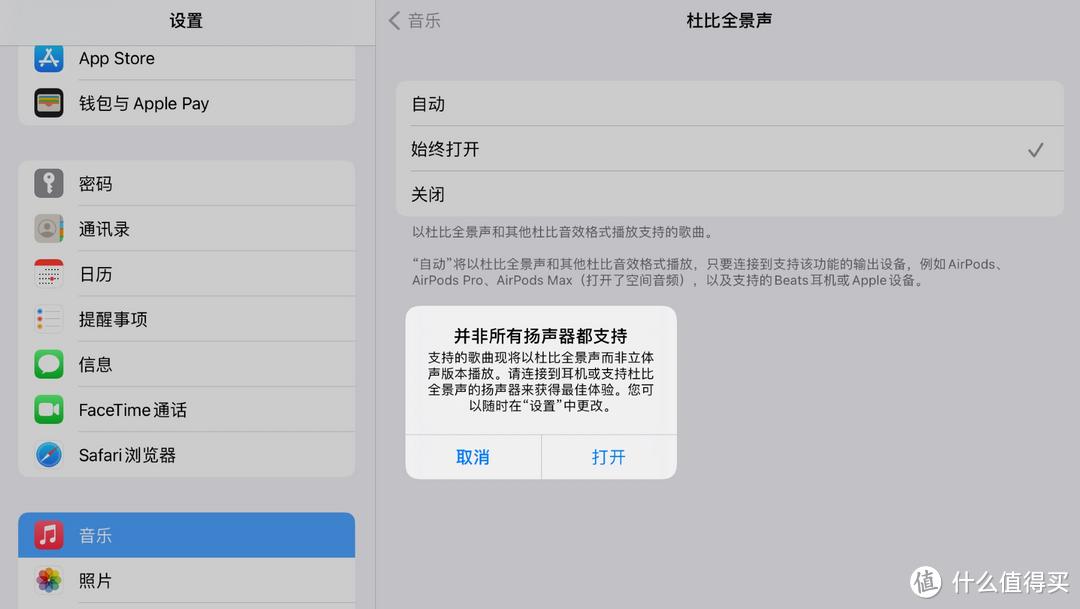Select the 密码 key icon
Viewport: 1080px width, 609px height.
coord(48,183)
